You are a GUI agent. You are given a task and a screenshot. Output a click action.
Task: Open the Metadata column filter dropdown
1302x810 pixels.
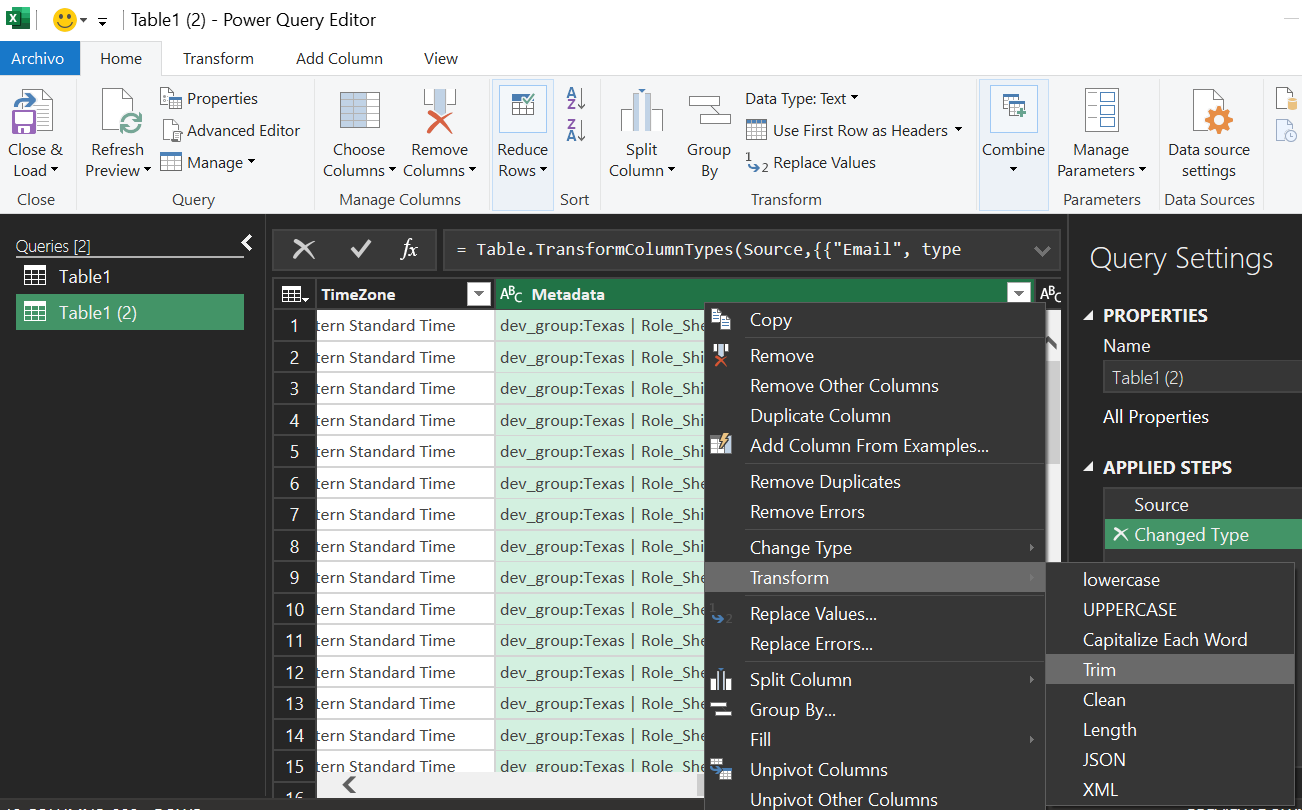pyautogui.click(x=1019, y=294)
